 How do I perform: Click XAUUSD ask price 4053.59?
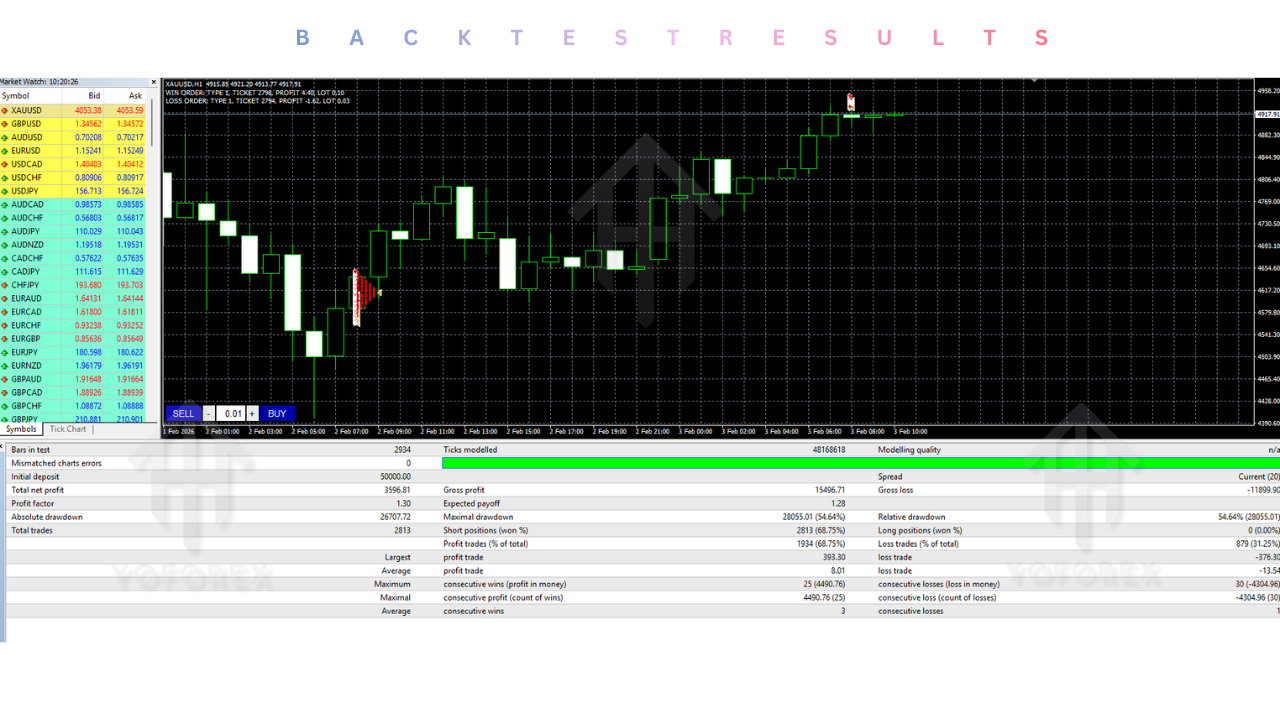click(130, 110)
